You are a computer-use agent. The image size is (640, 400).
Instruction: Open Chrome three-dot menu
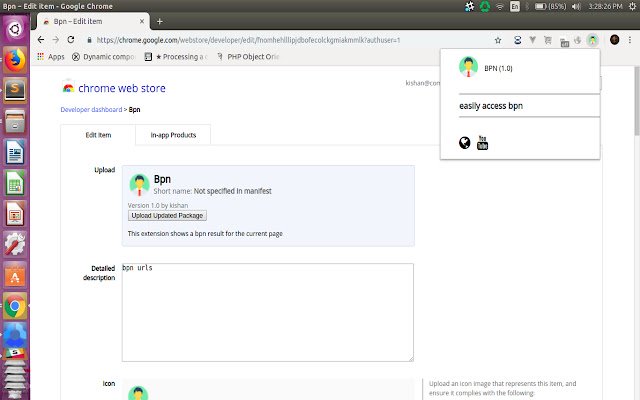(630, 40)
